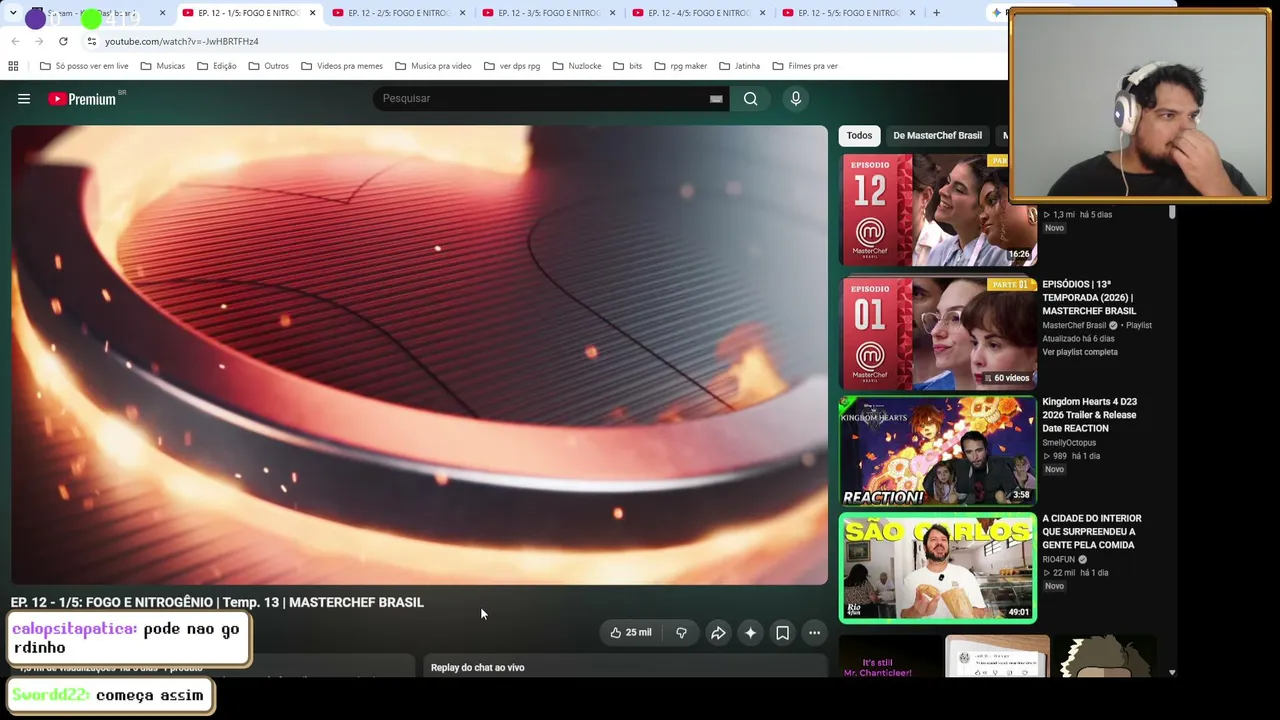Open site information icon in address bar
Image resolution: width=1280 pixels, height=720 pixels.
coord(91,41)
